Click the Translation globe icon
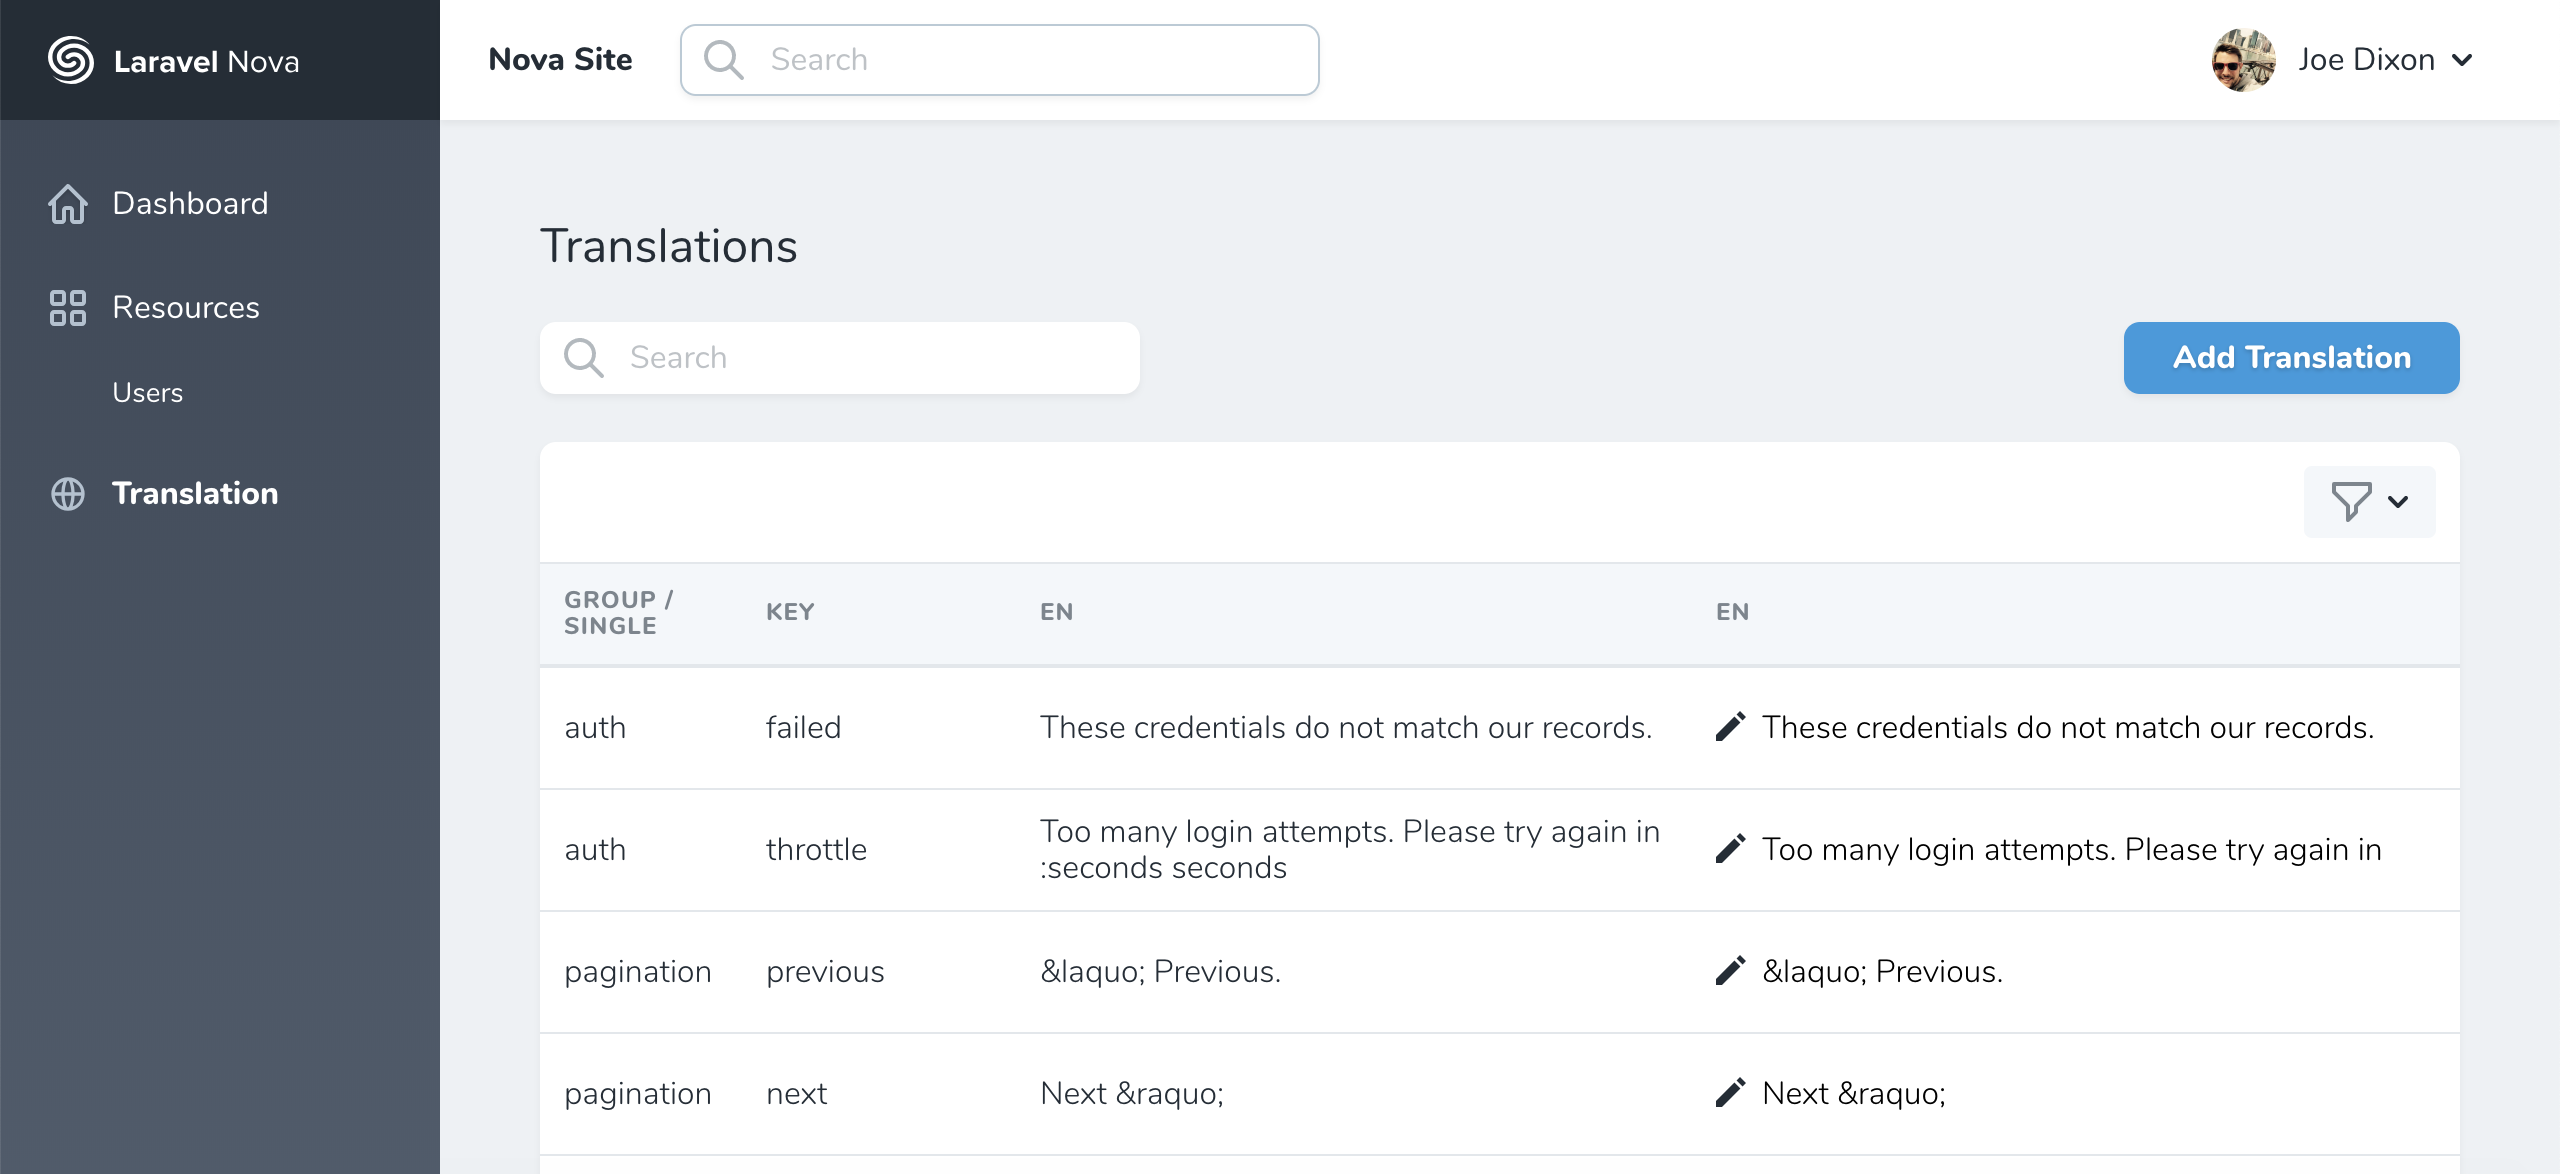Viewport: 2560px width, 1174px height. point(68,494)
